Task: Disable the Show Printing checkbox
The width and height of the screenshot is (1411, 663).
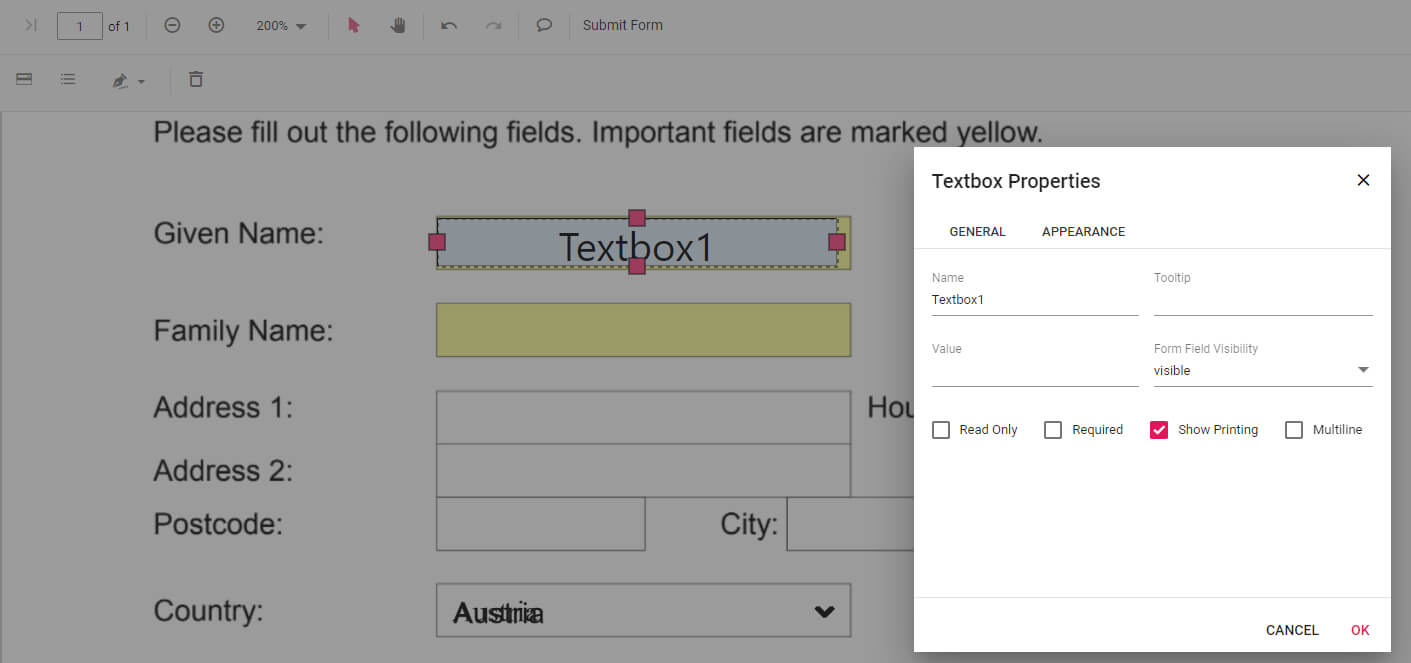Action: [x=1159, y=429]
